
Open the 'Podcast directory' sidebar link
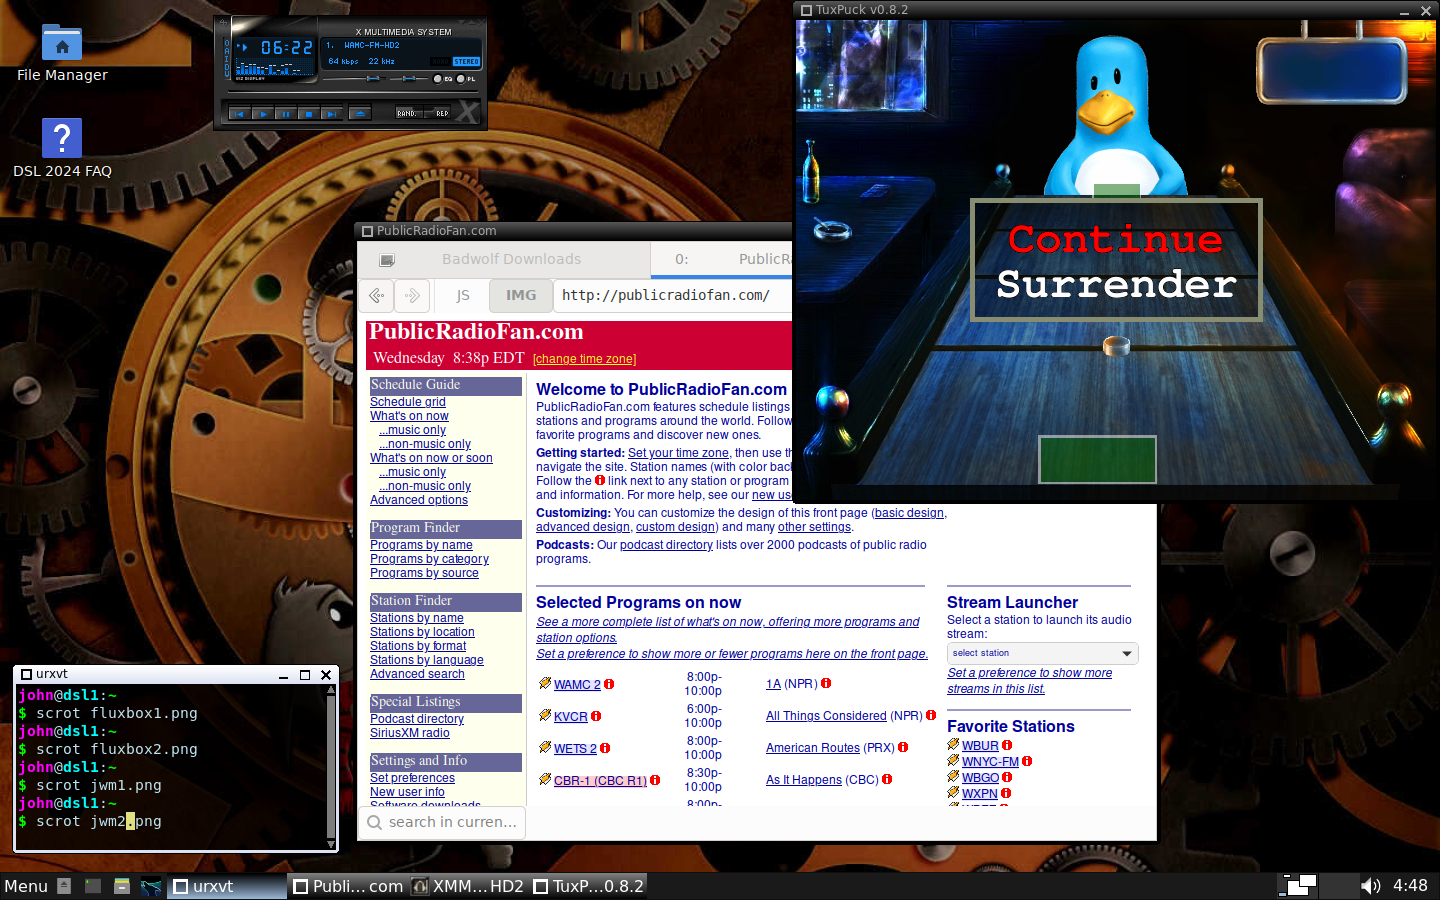417,719
